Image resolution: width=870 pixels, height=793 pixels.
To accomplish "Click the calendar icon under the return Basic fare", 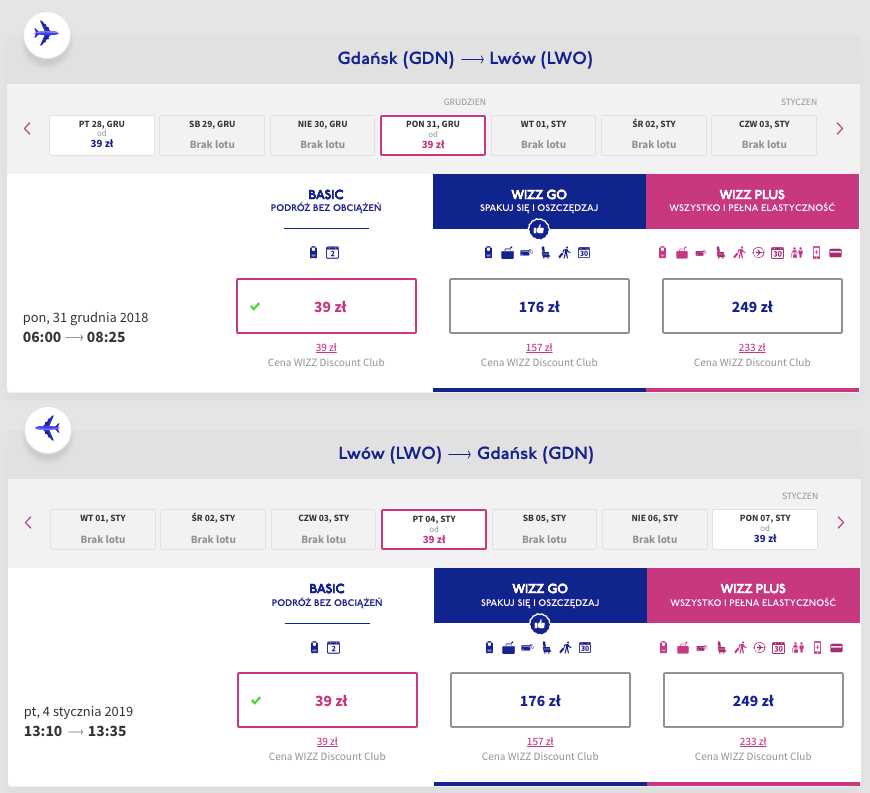I will 334,648.
